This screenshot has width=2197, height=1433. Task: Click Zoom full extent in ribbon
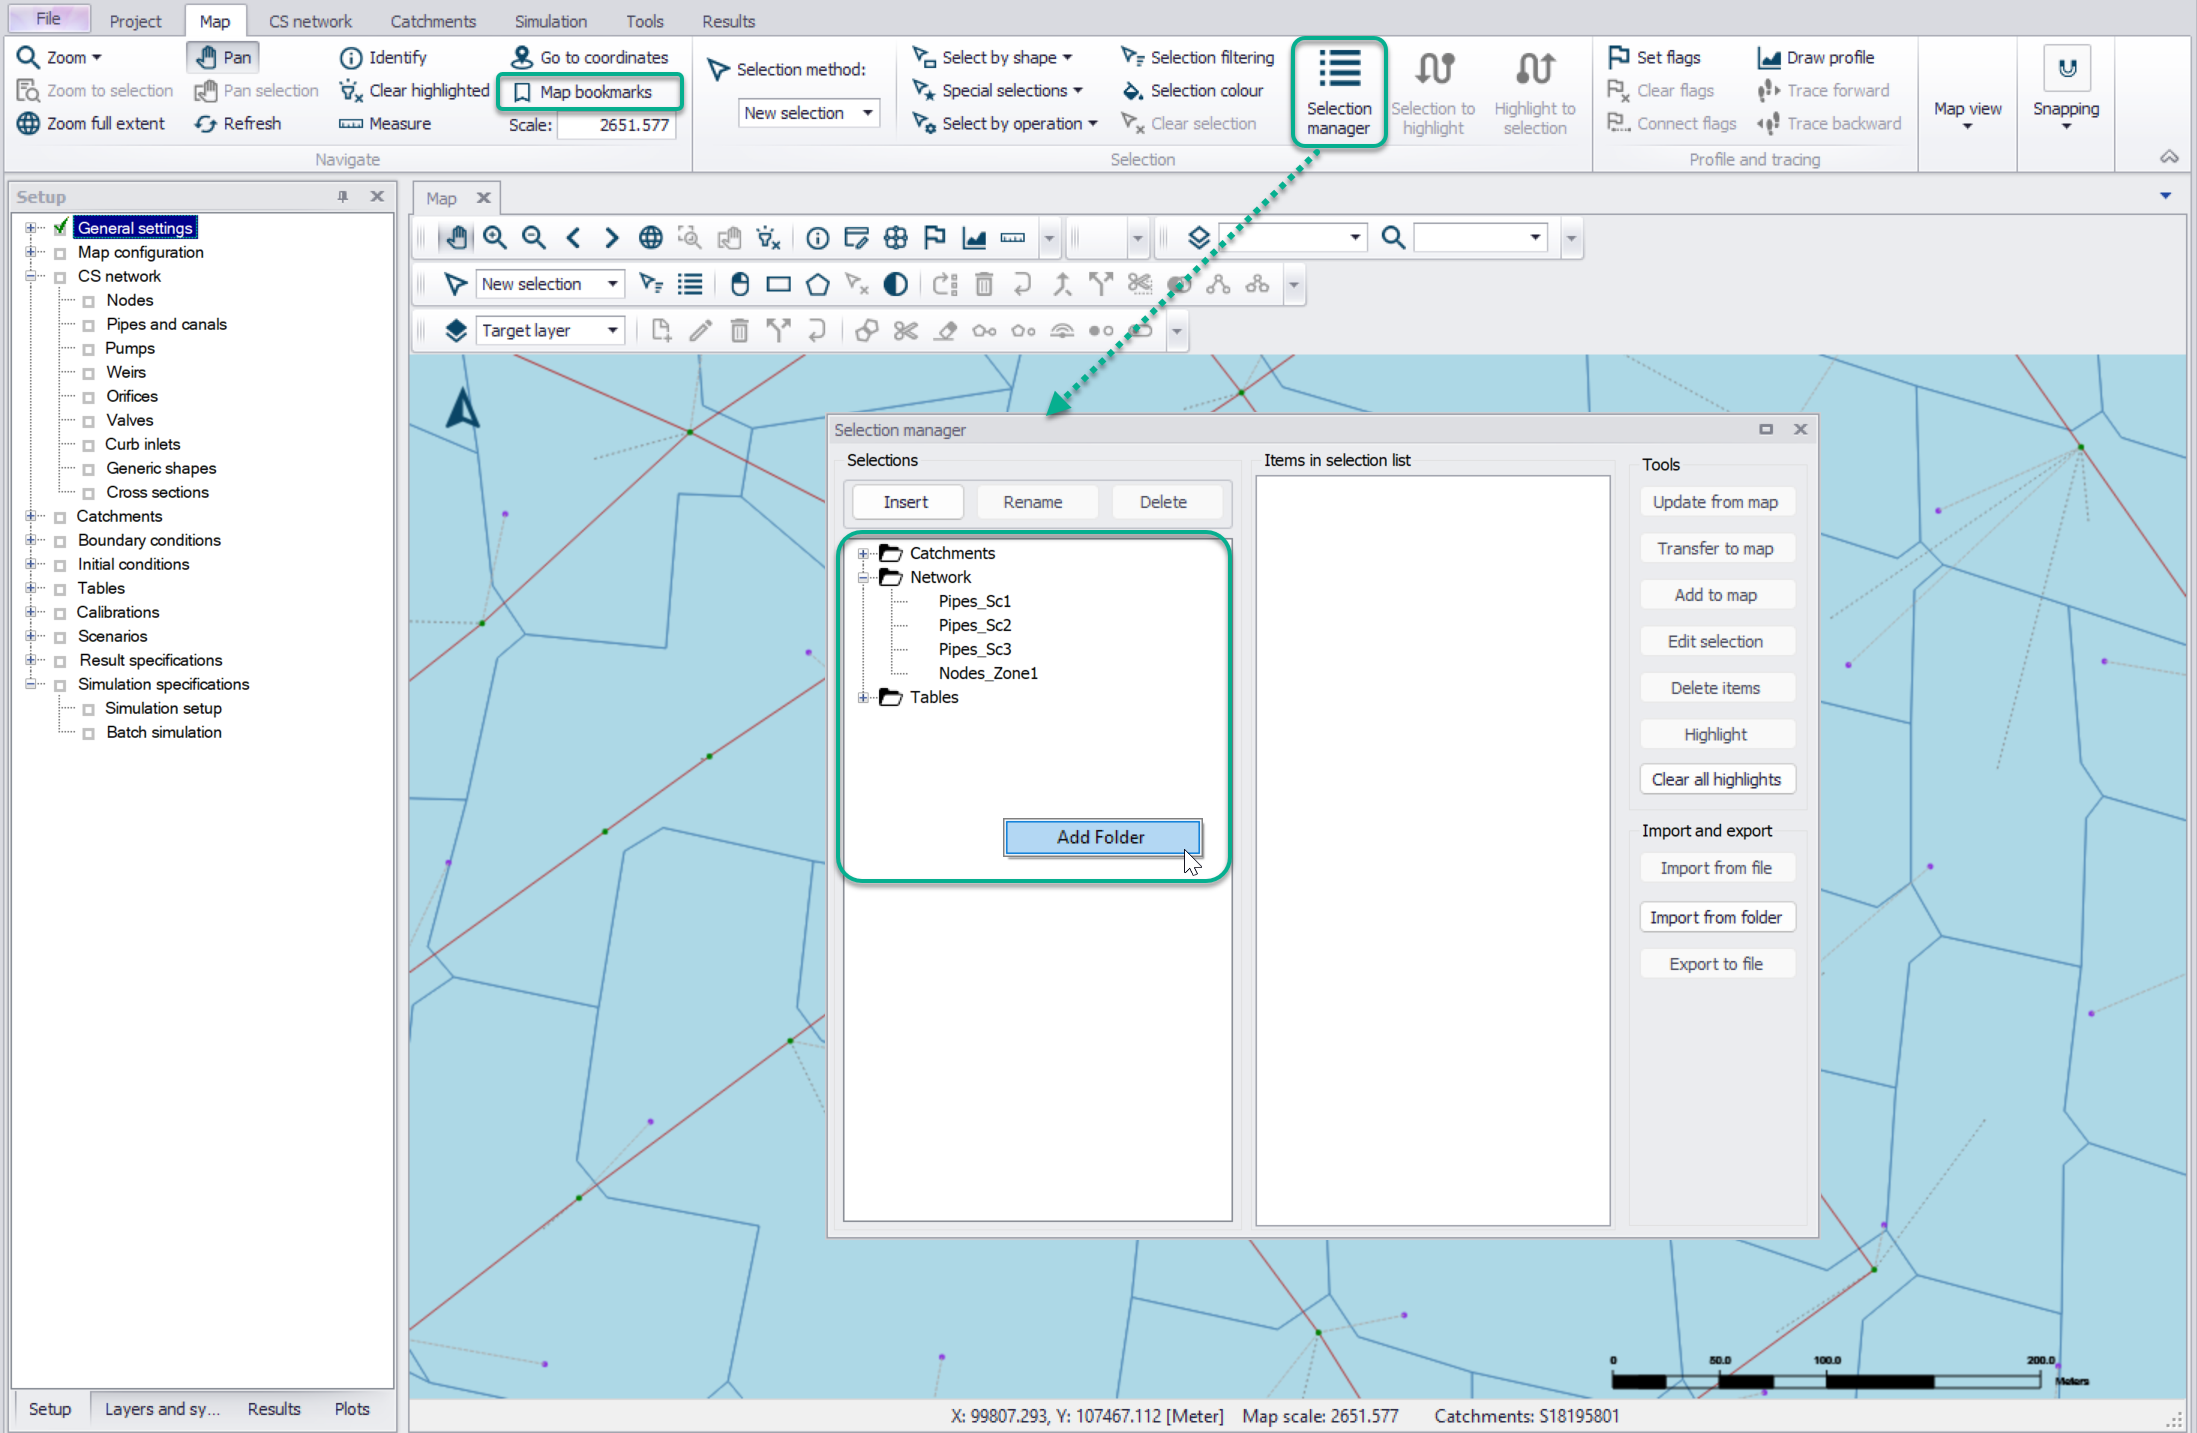pos(91,124)
